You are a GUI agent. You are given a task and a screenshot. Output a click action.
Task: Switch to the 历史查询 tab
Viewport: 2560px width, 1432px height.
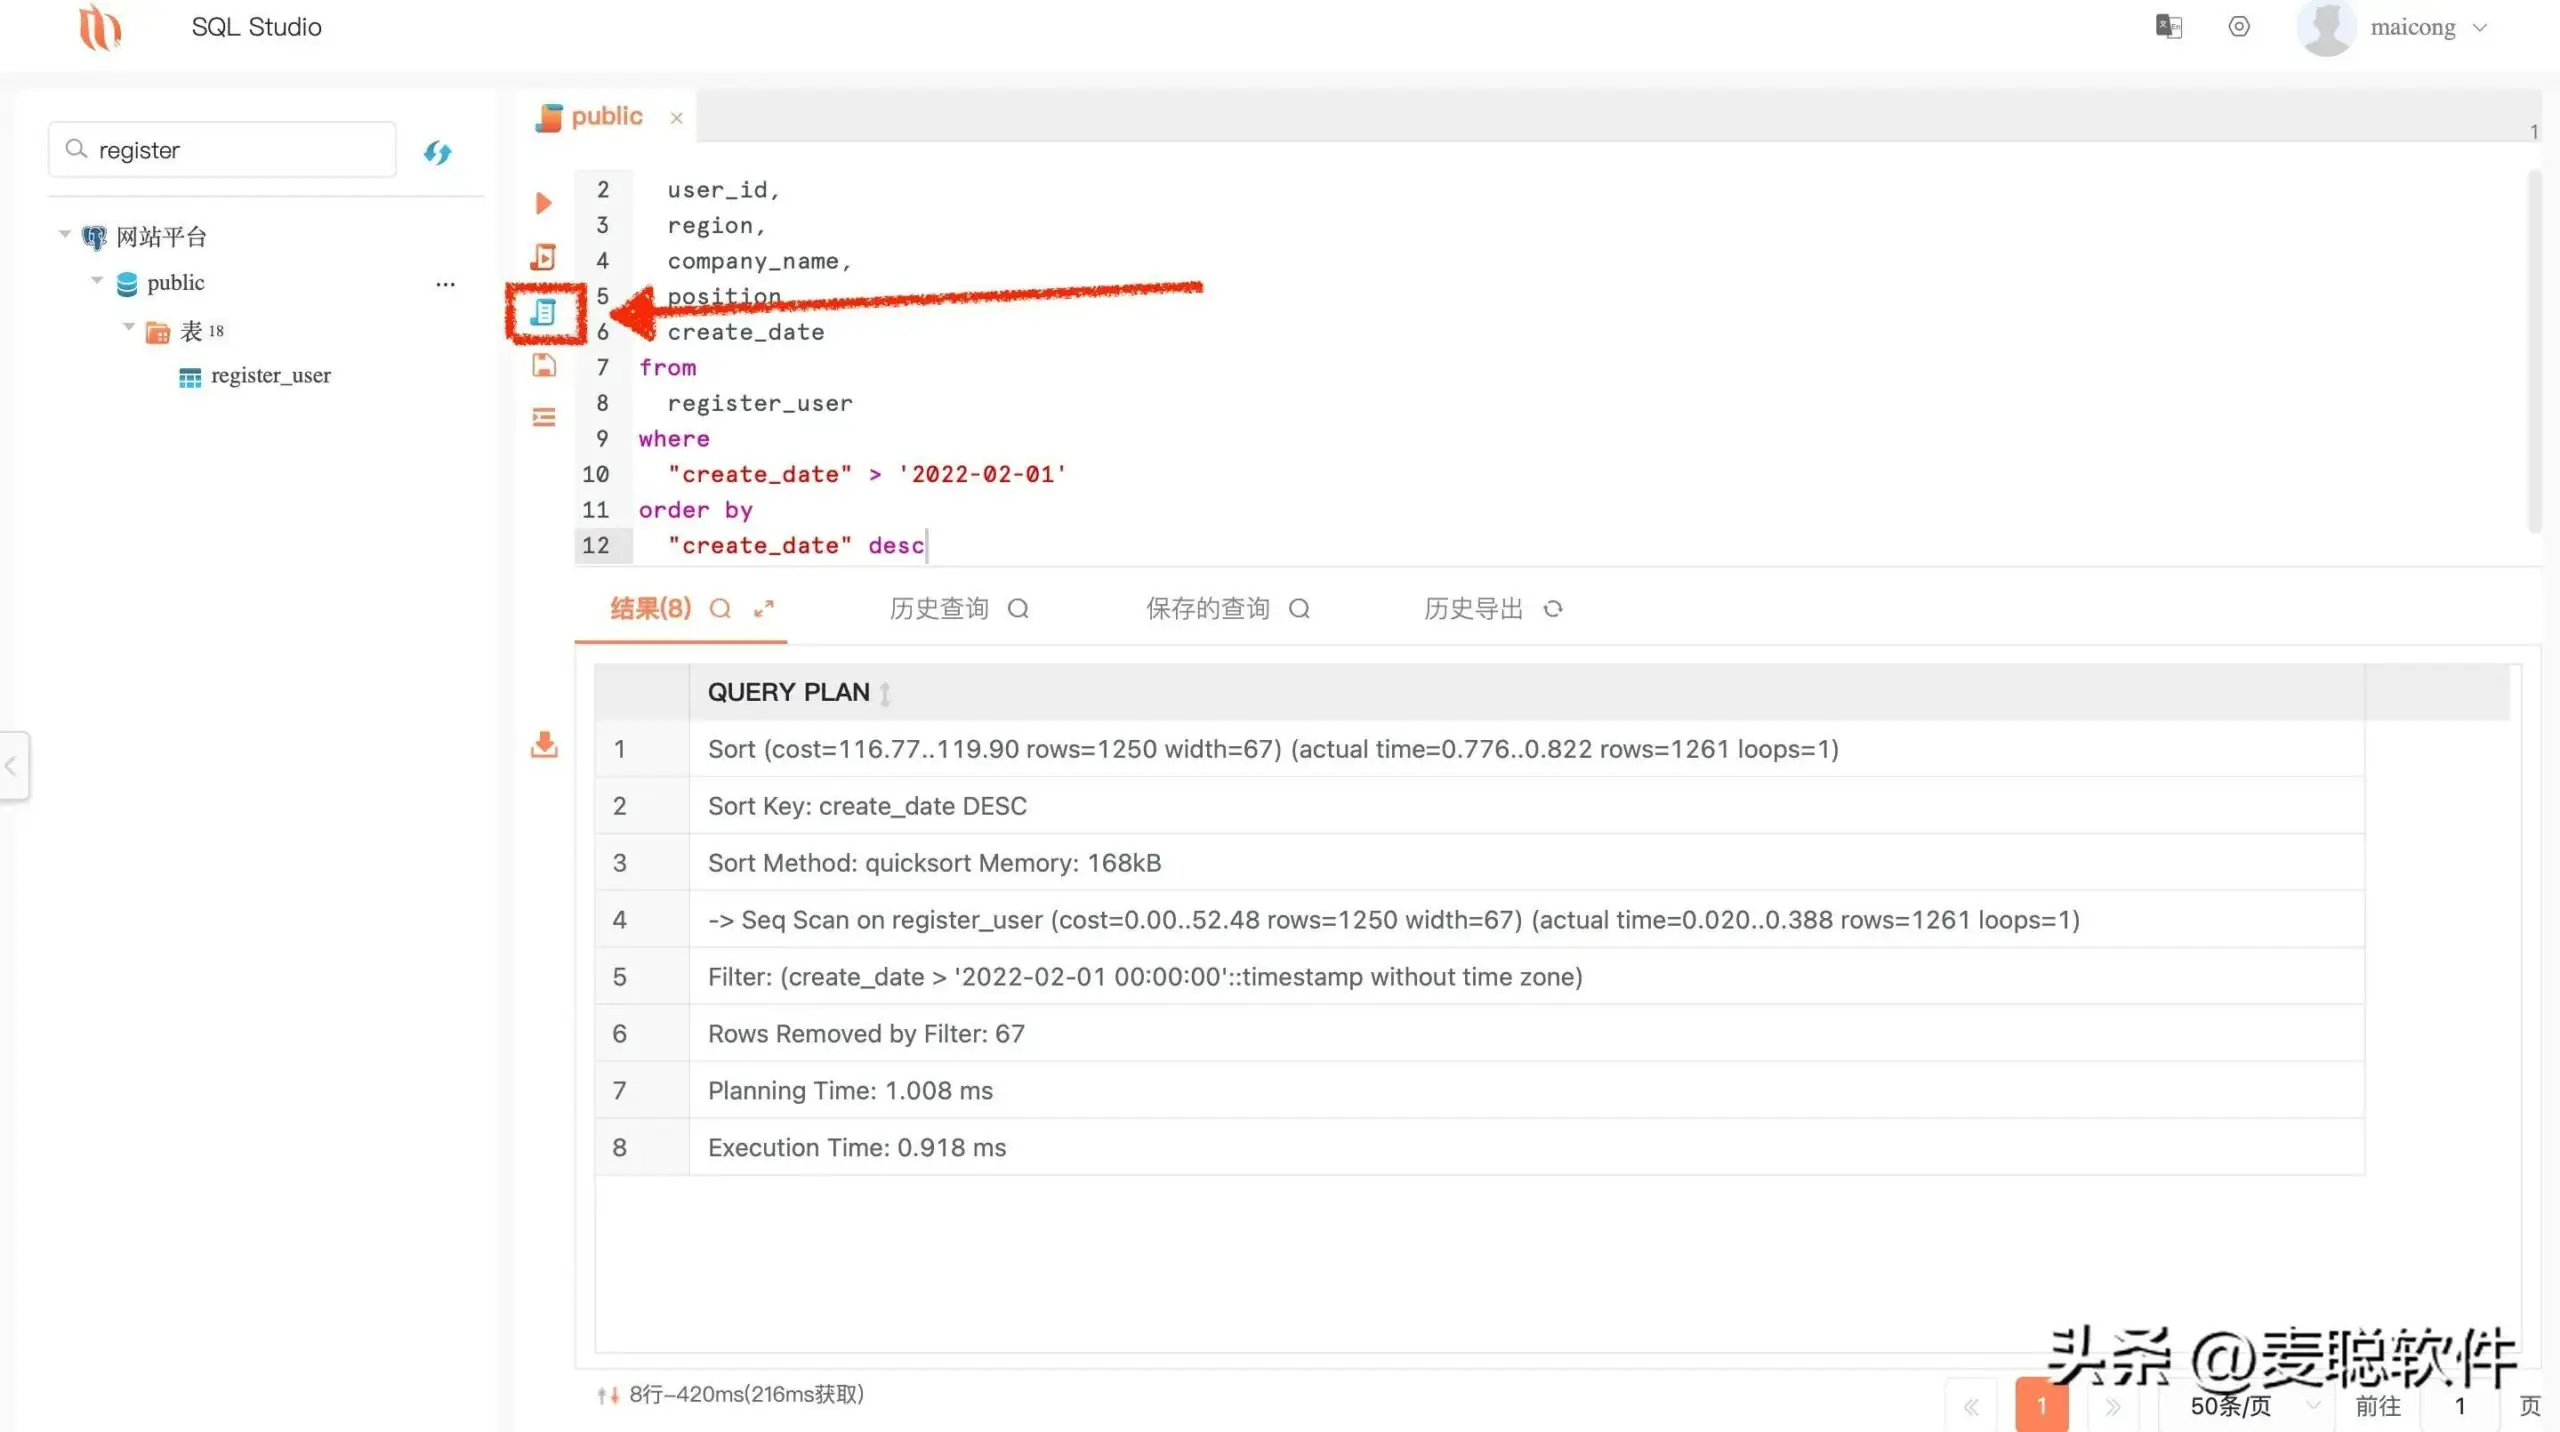pos(938,609)
